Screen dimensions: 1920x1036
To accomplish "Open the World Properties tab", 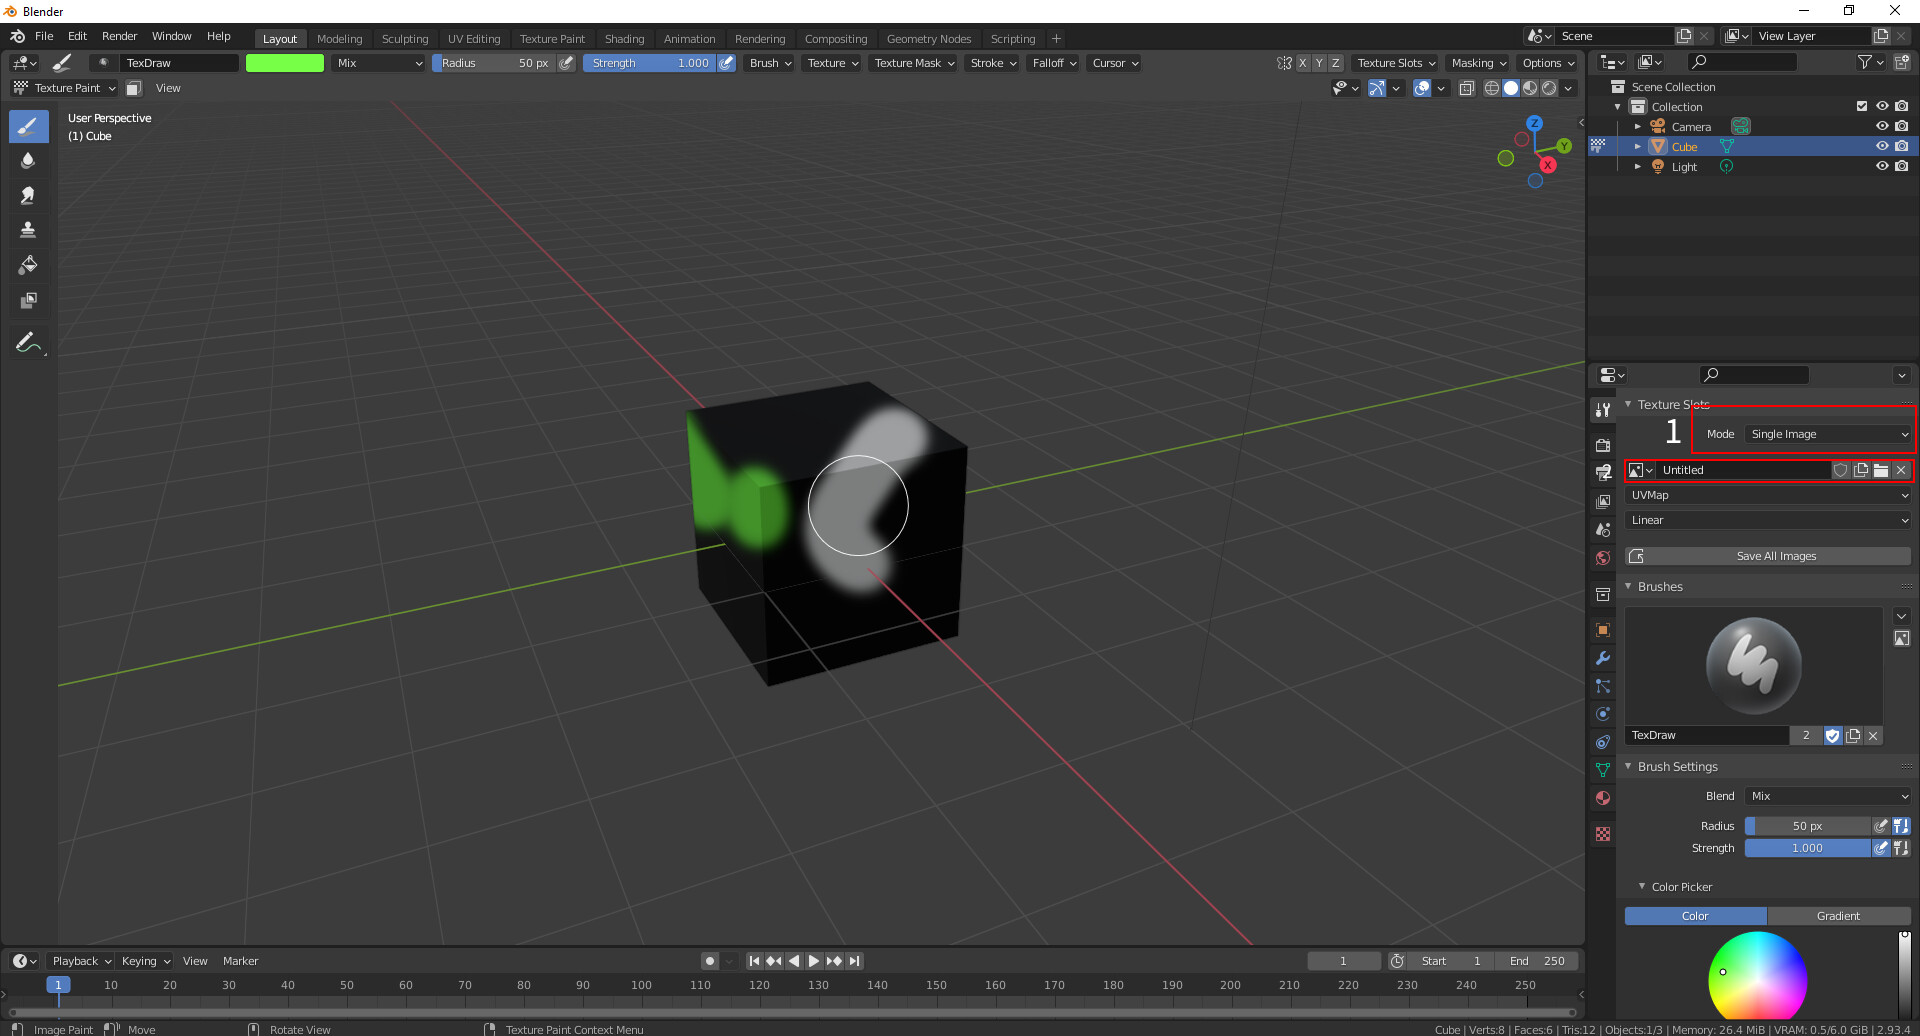I will click(1603, 557).
